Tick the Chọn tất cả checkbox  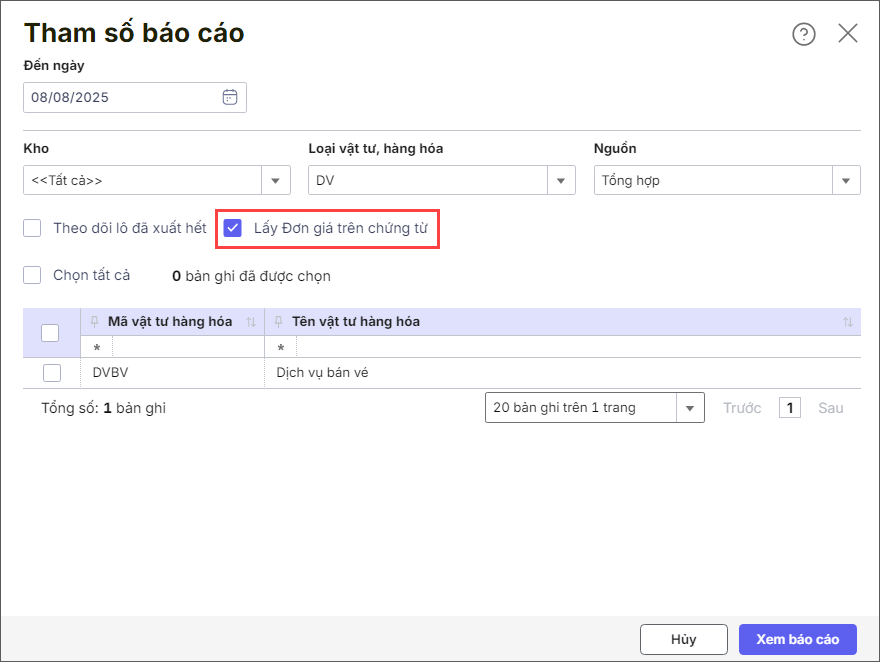tap(32, 275)
